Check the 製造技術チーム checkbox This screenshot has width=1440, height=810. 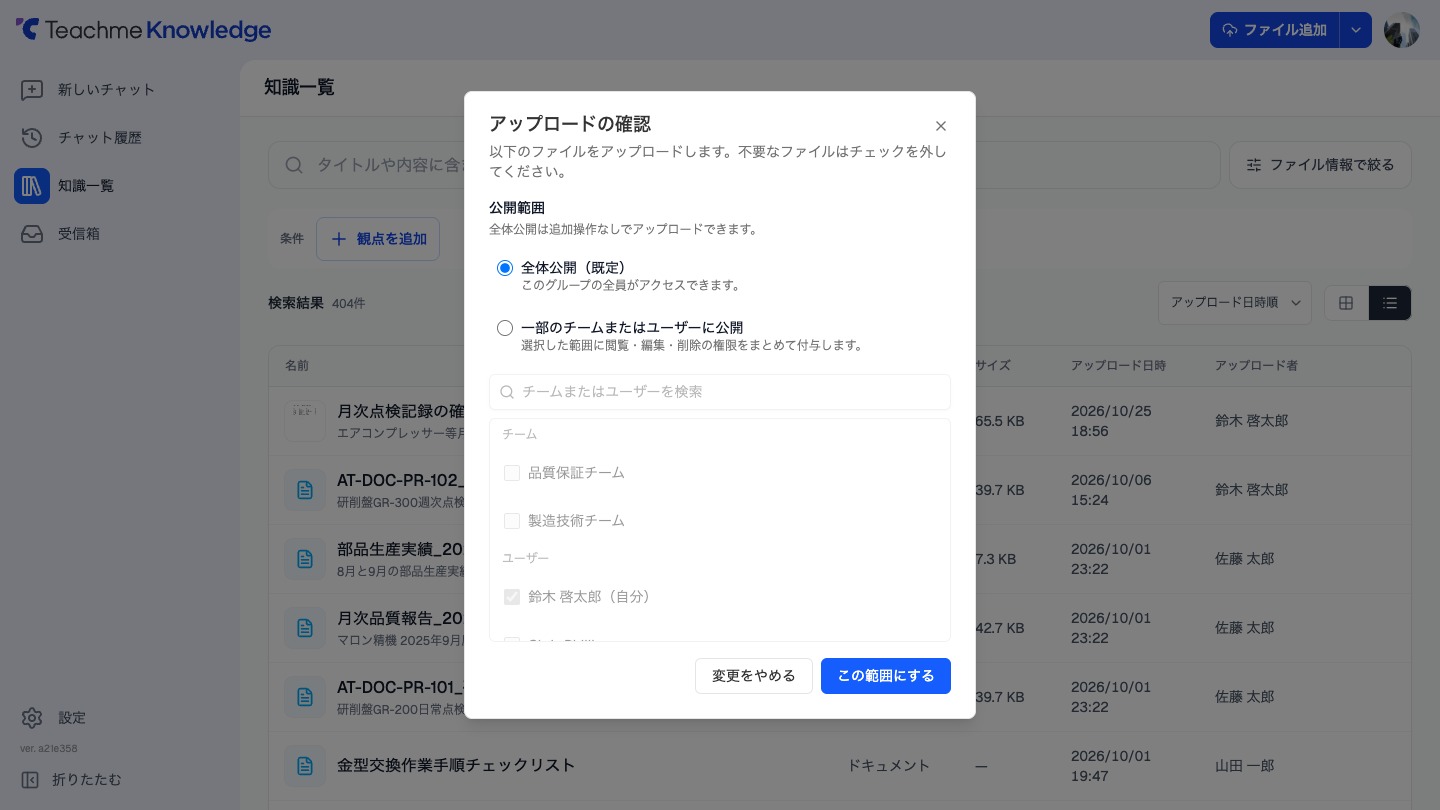tap(512, 521)
